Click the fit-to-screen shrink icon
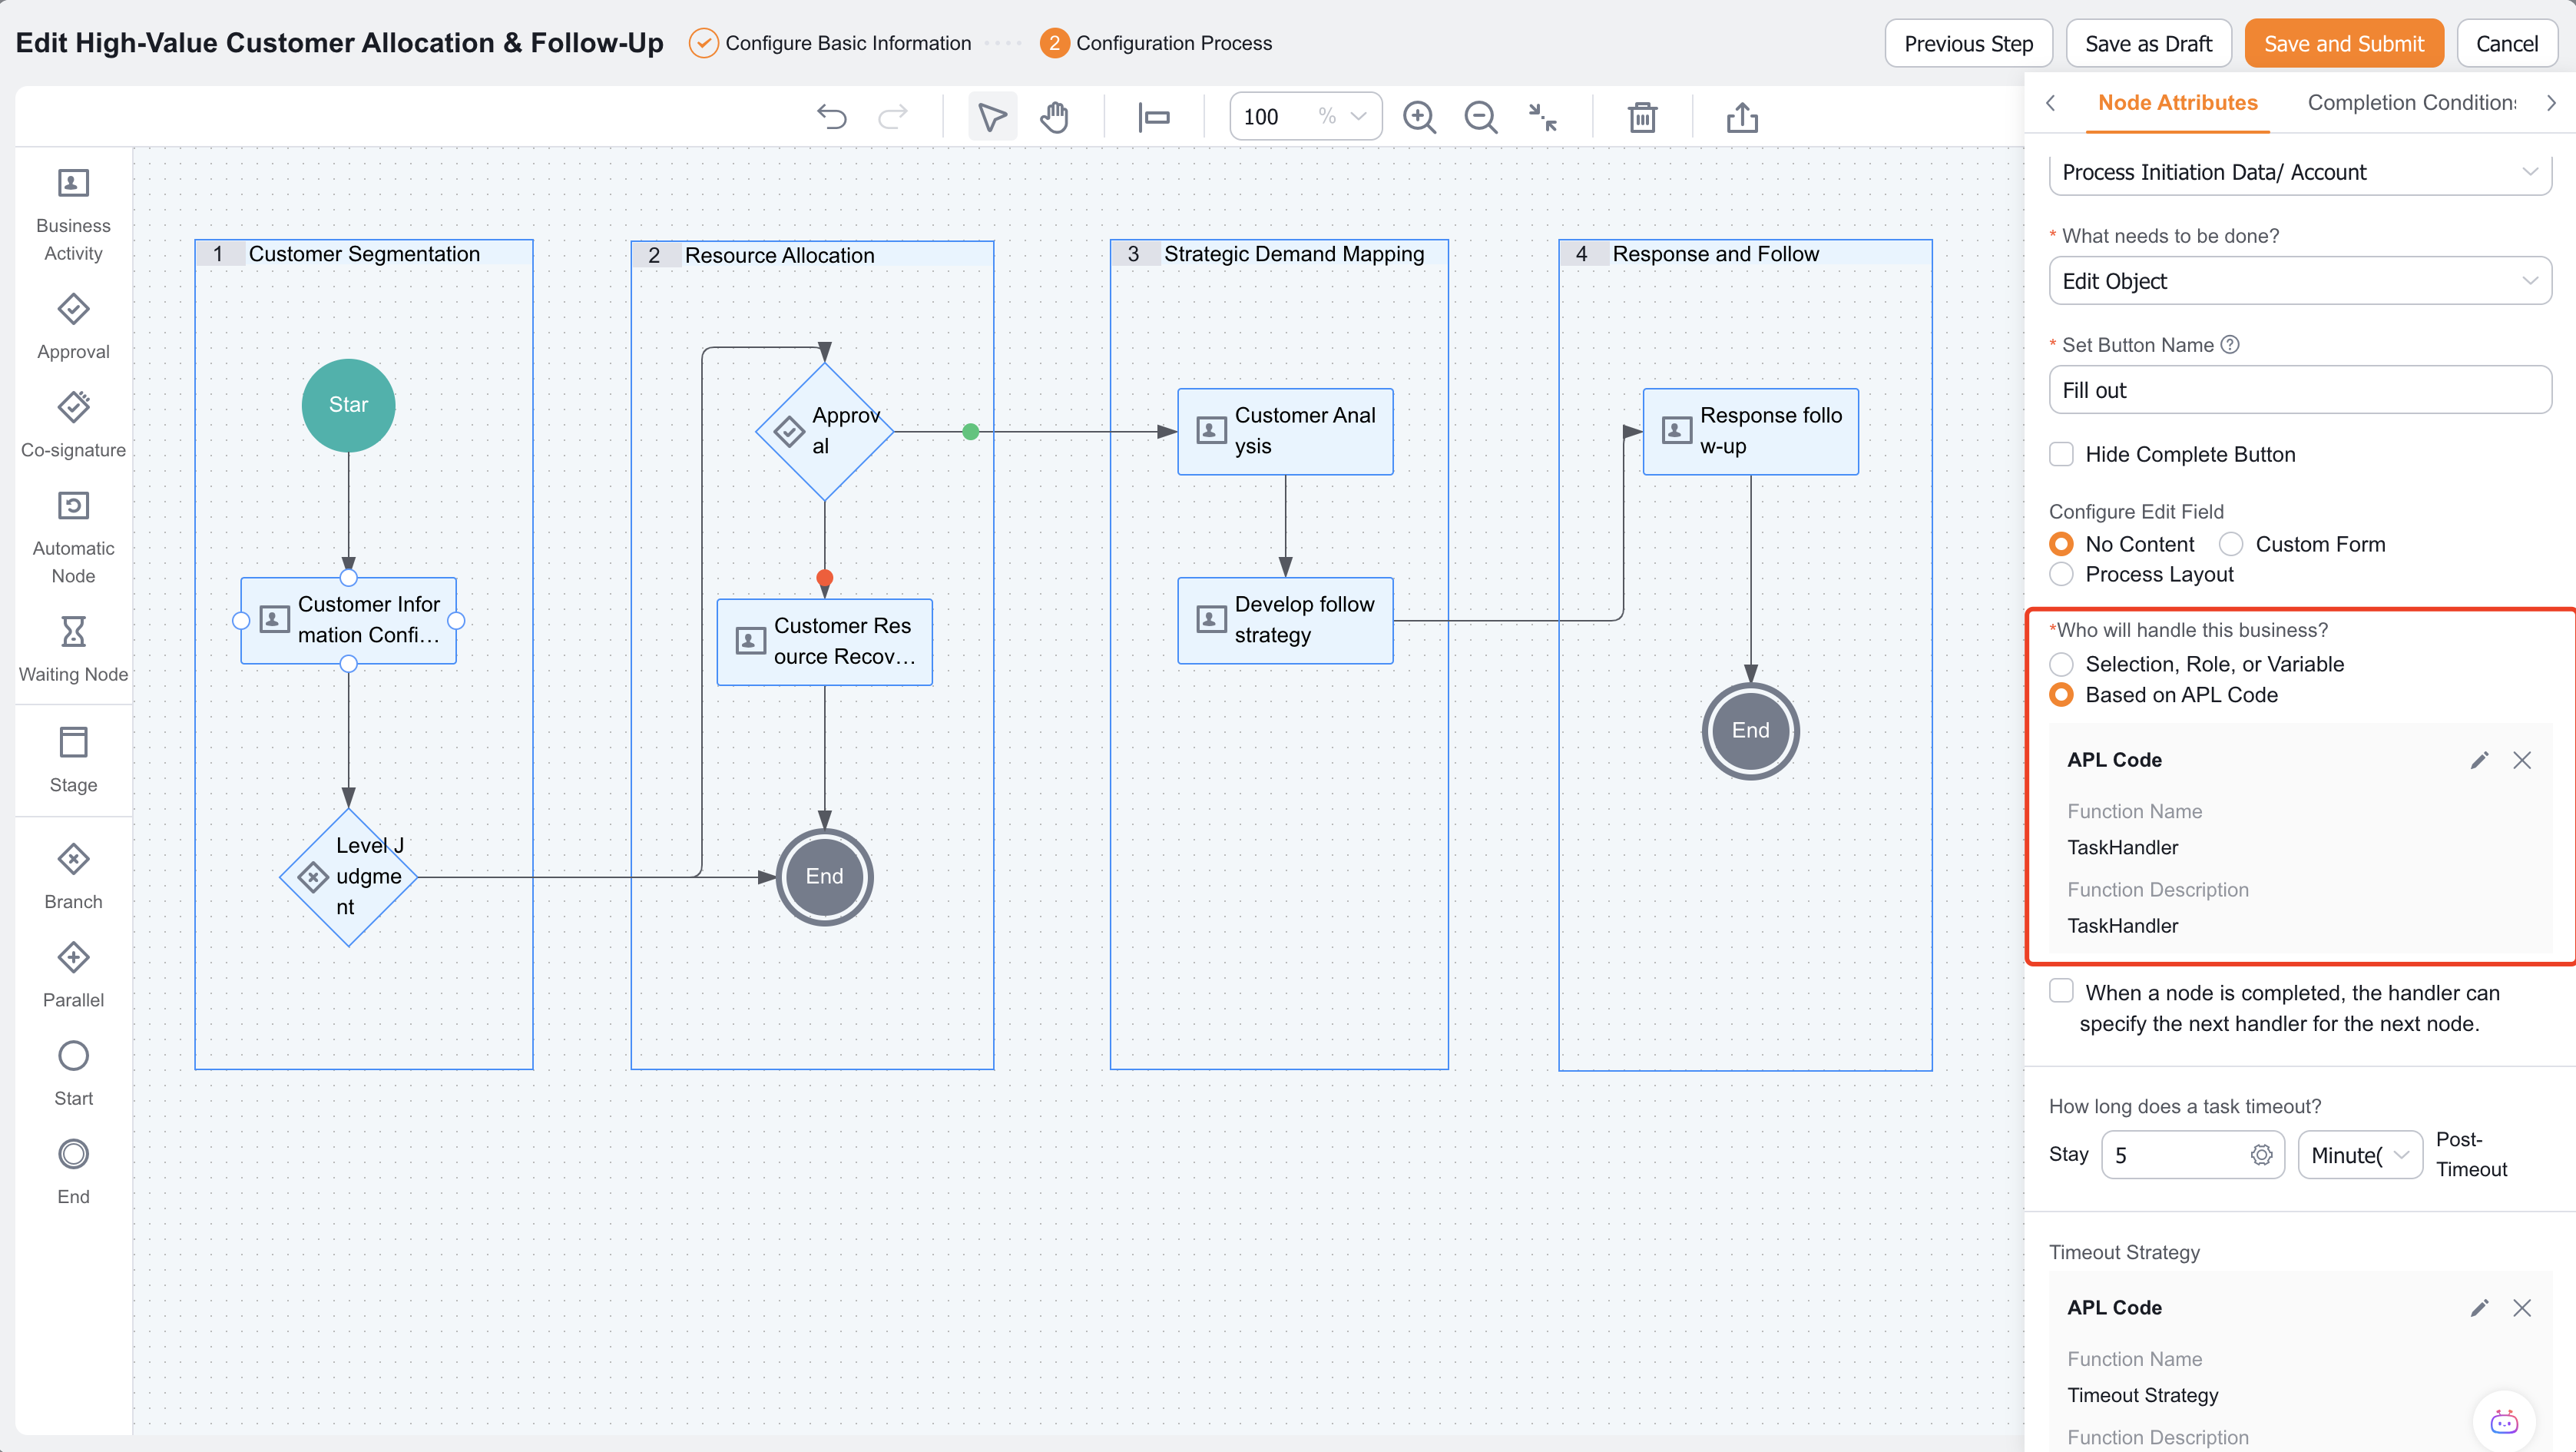This screenshot has height=1452, width=2576. [x=1543, y=118]
